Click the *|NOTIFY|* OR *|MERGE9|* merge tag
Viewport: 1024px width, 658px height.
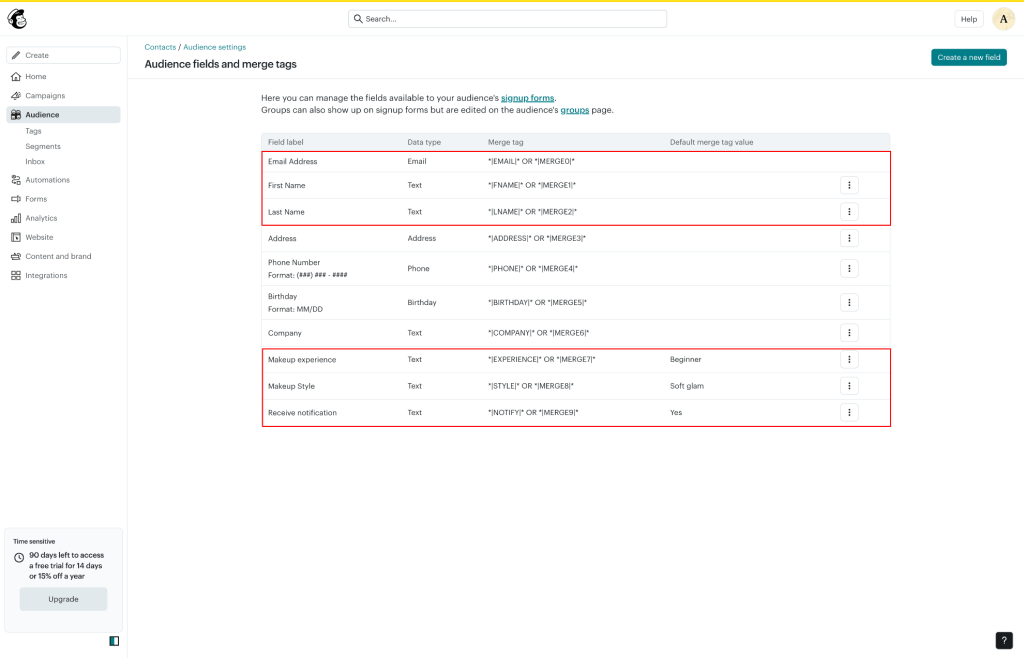coord(533,413)
